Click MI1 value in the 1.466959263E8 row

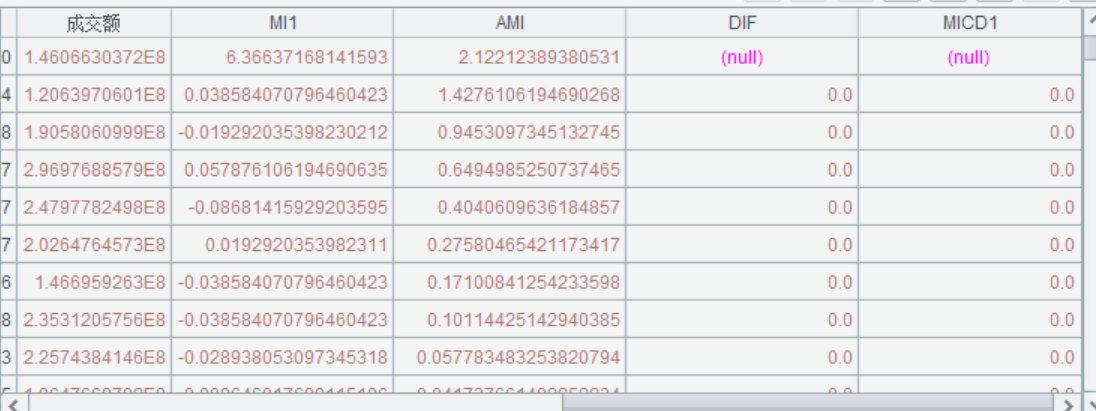point(282,283)
